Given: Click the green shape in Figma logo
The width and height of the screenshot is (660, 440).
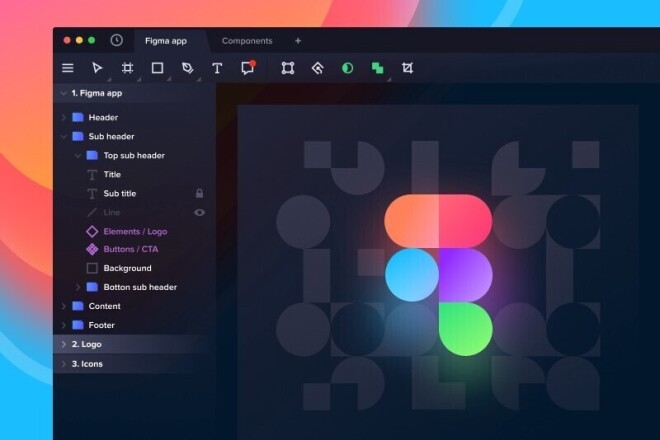Looking at the screenshot, I should coord(466,329).
